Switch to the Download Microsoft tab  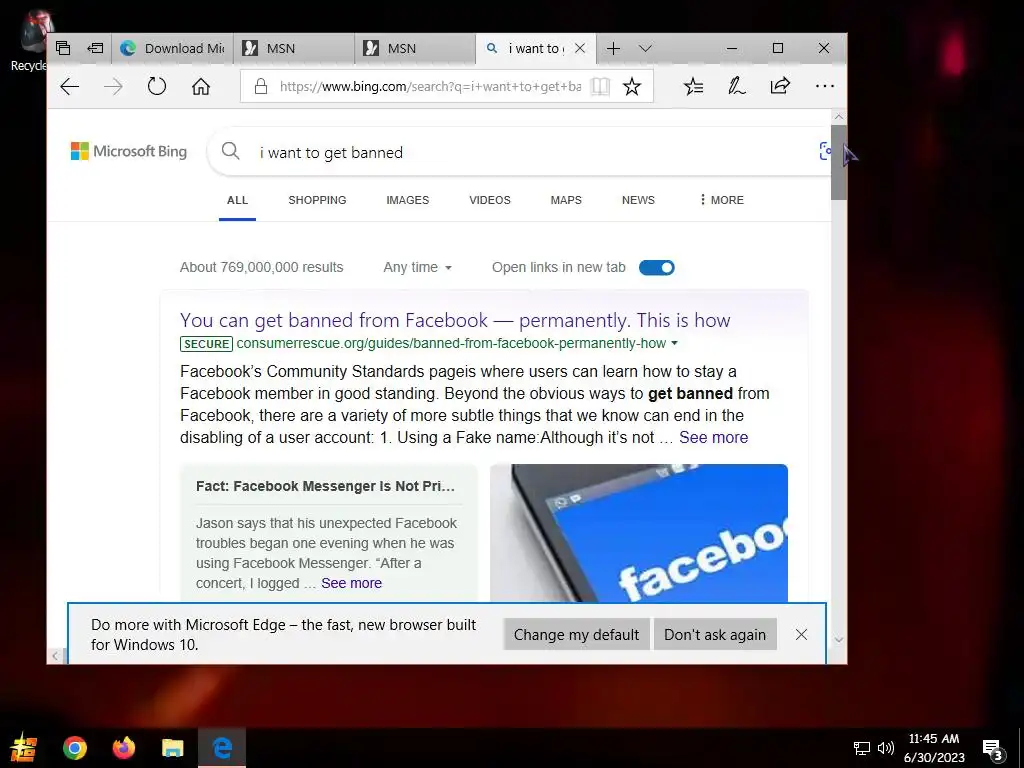(x=172, y=48)
